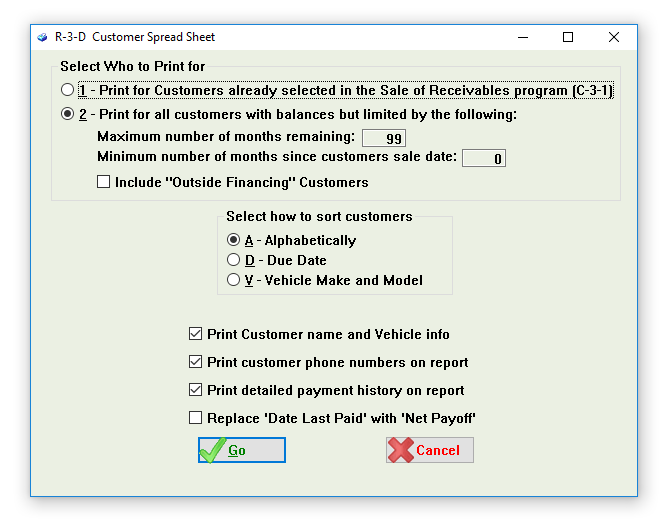
Task: Disable Print detailed payment history on report
Action: [195, 390]
